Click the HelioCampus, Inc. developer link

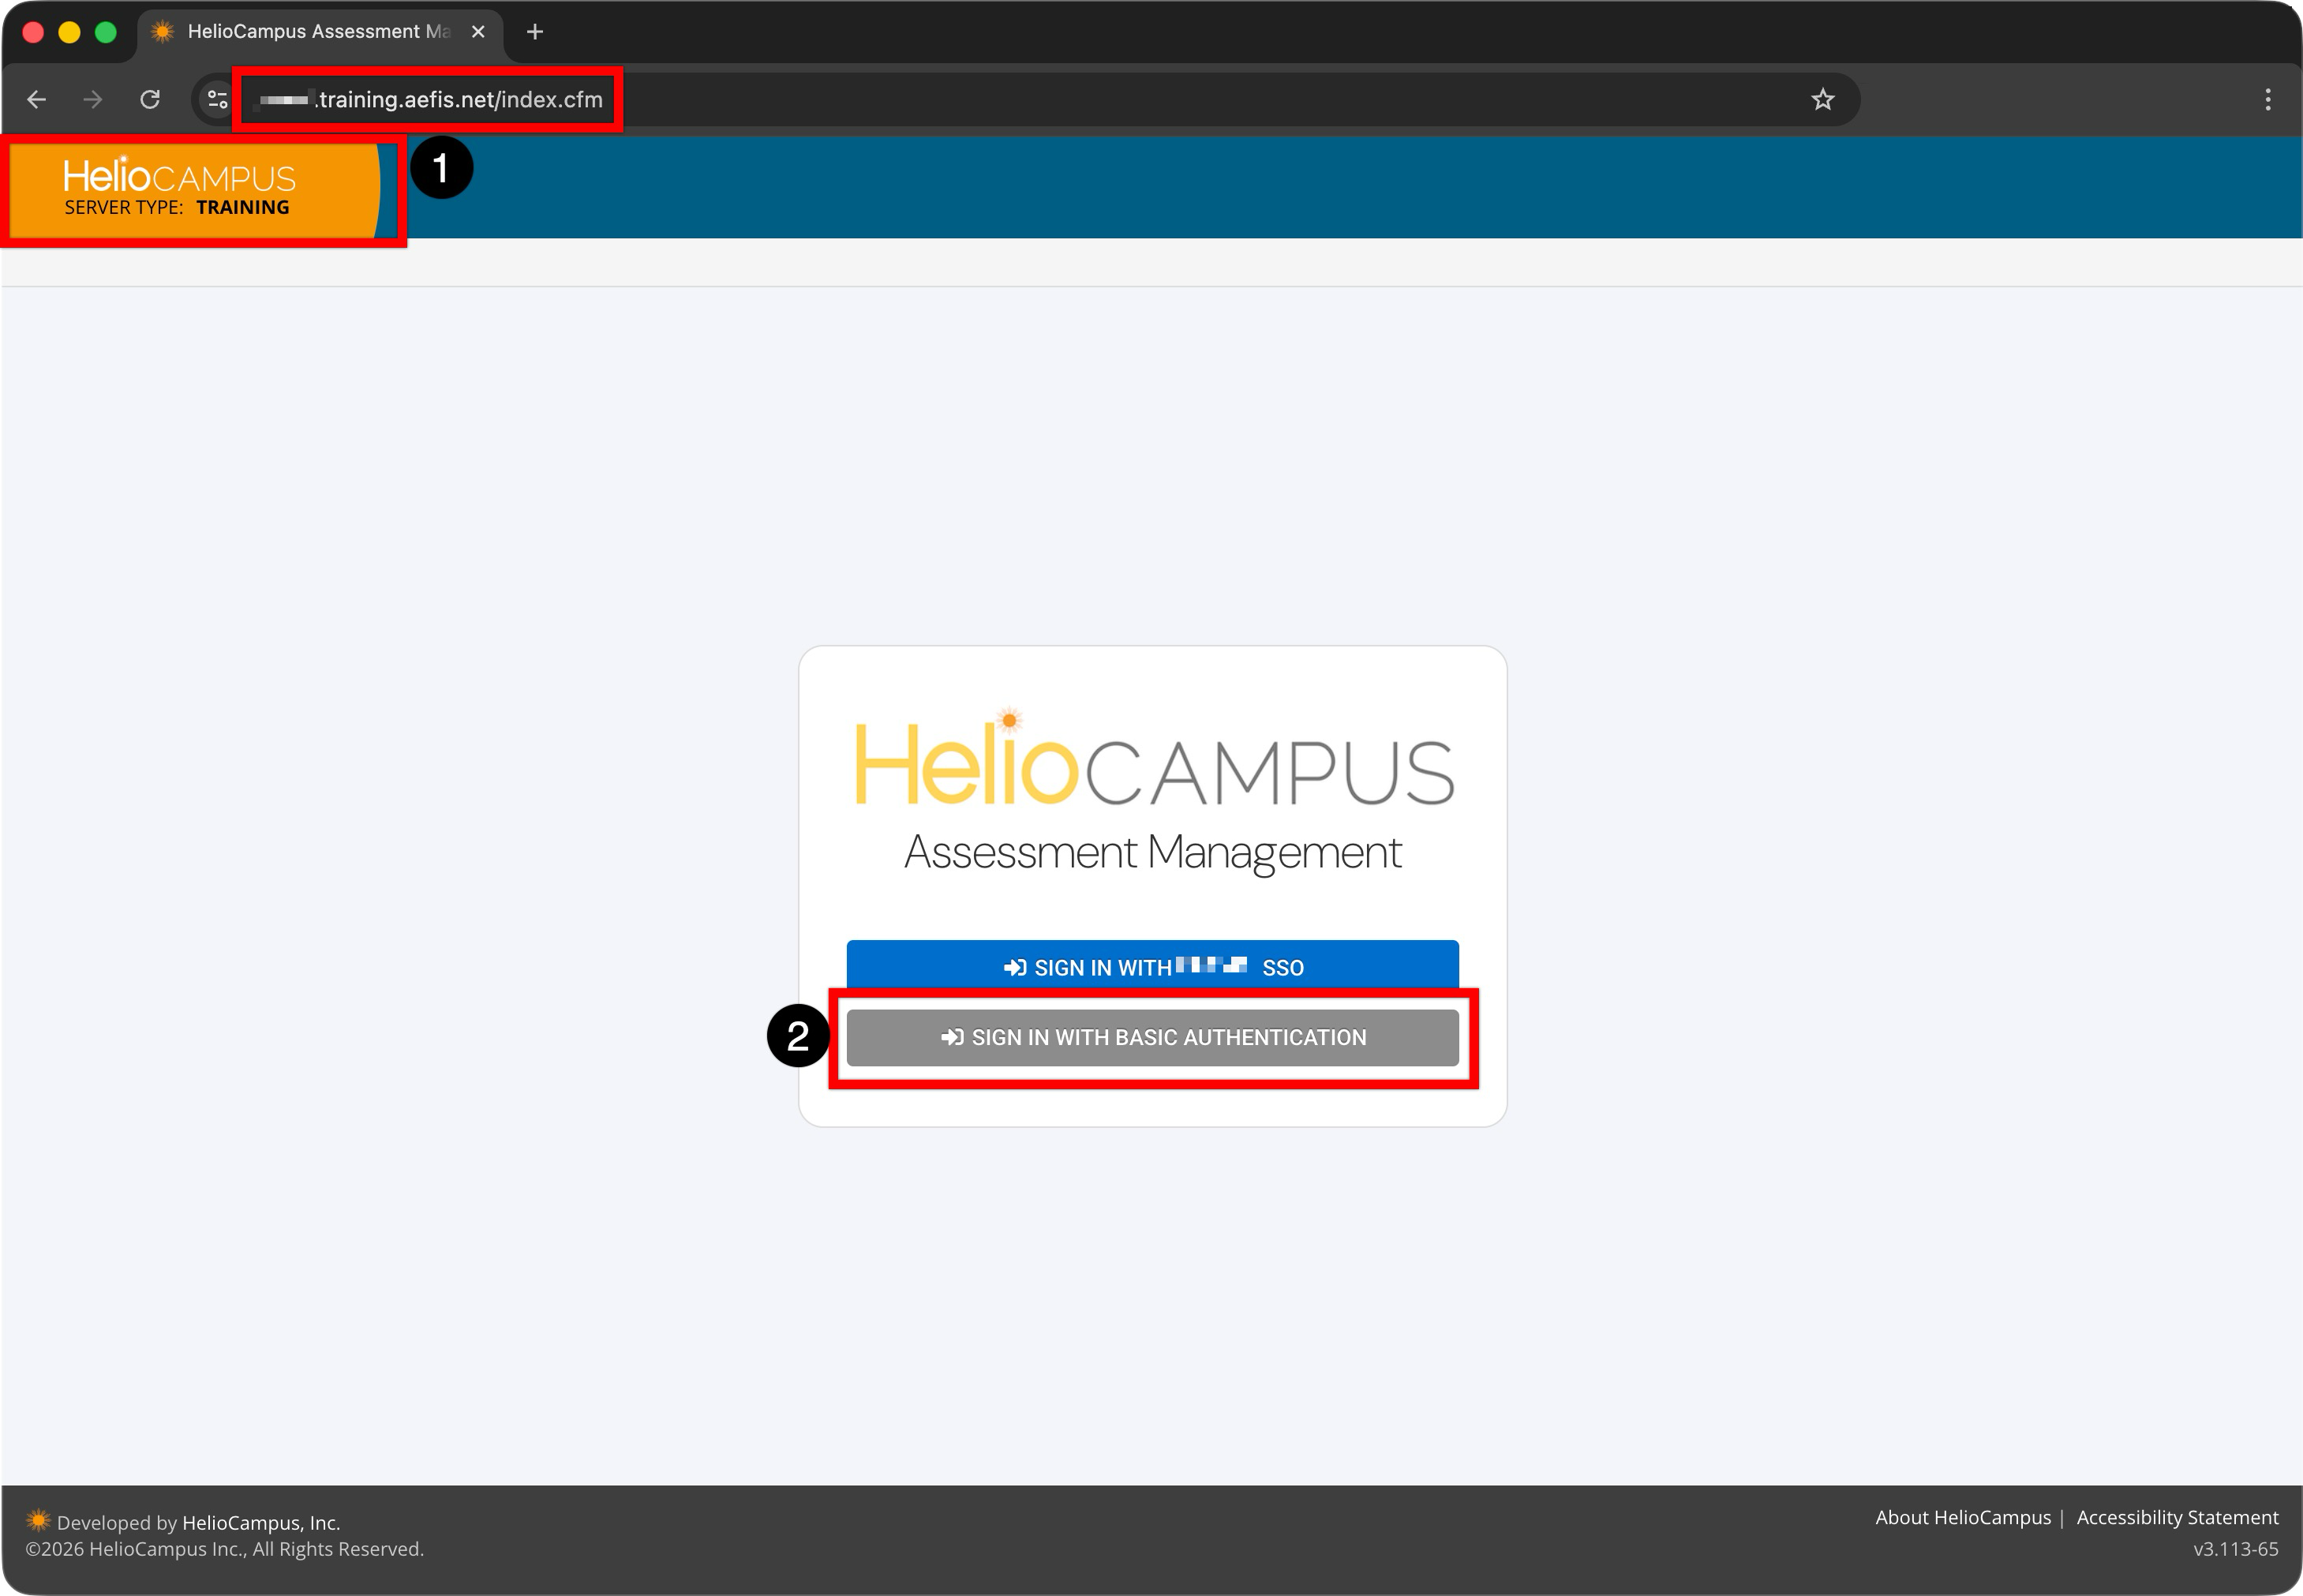(261, 1523)
